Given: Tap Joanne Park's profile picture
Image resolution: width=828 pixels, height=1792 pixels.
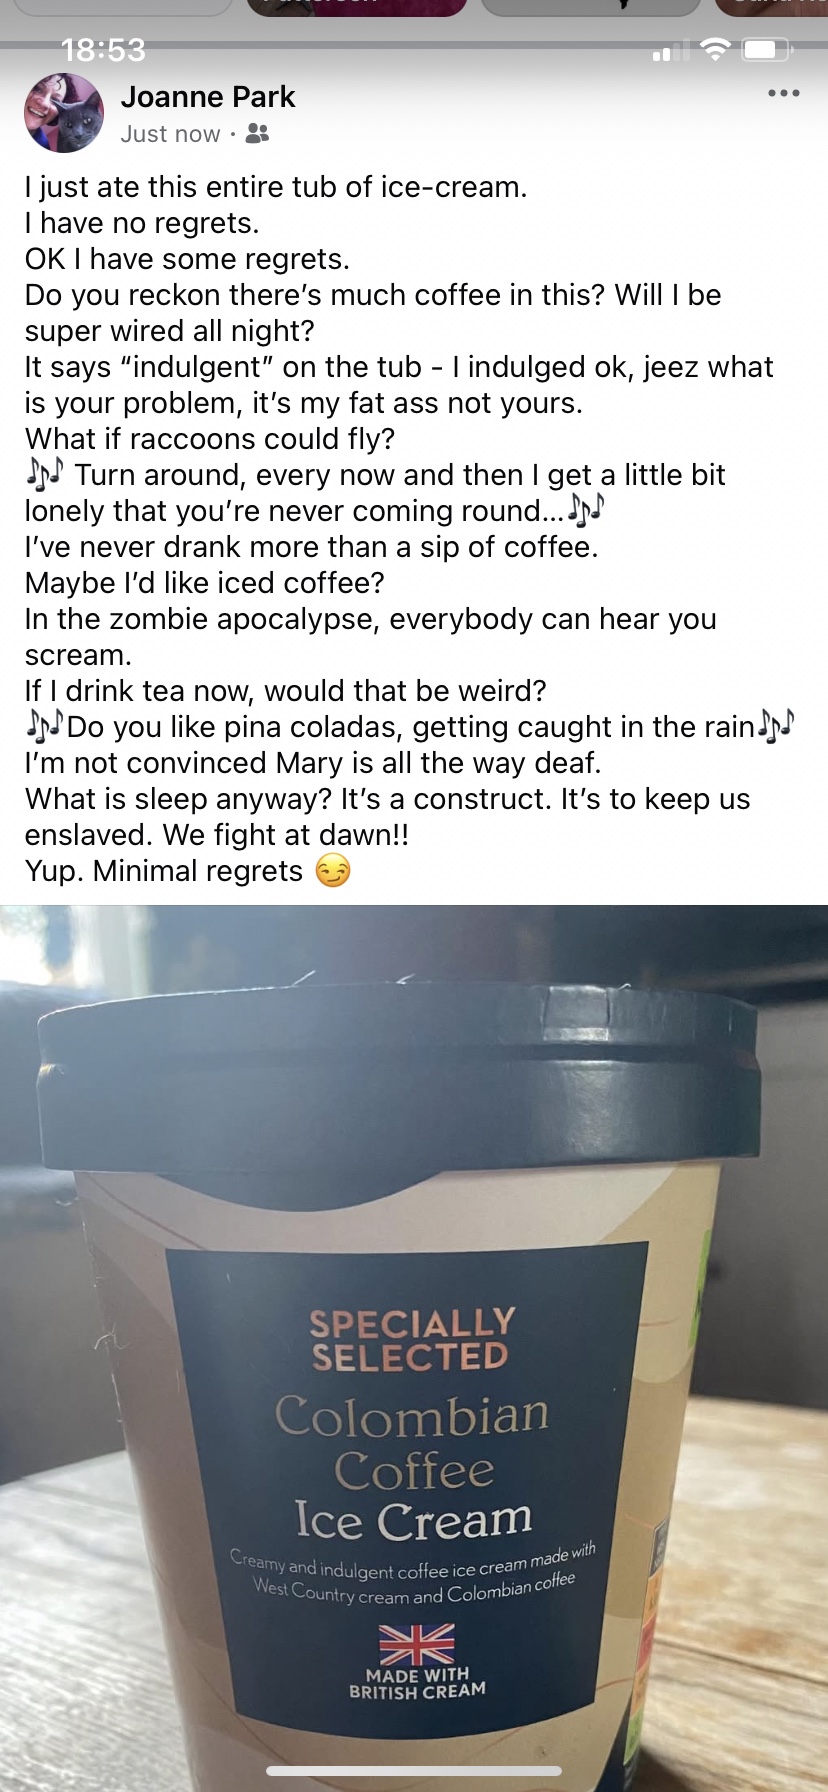Looking at the screenshot, I should point(64,113).
